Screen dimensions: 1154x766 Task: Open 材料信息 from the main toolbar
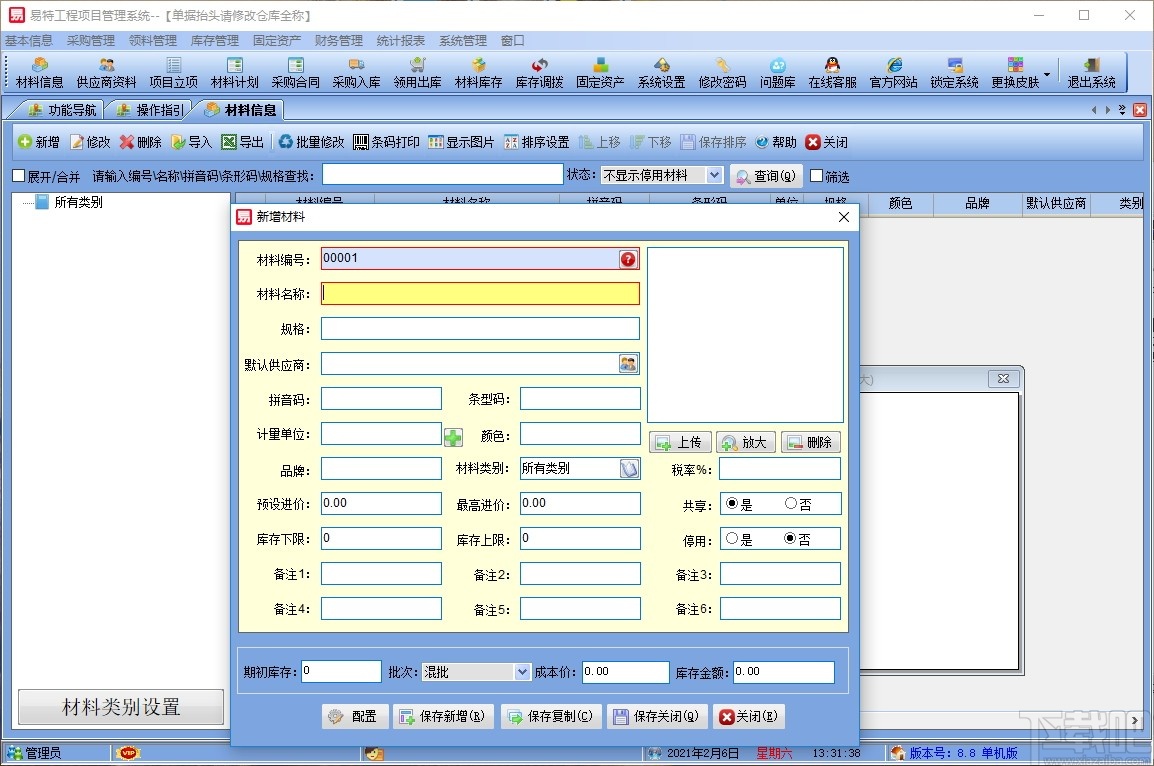point(40,73)
